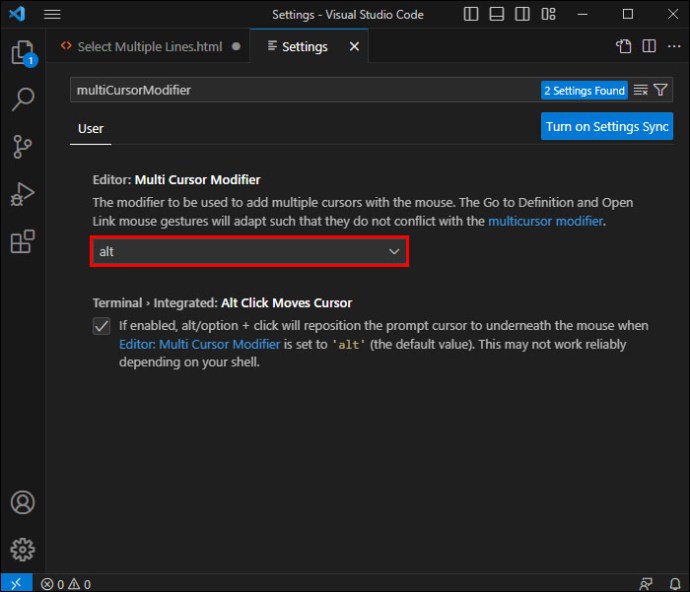Viewport: 690px width, 592px height.
Task: Open Run and Debug view
Action: coord(22,194)
